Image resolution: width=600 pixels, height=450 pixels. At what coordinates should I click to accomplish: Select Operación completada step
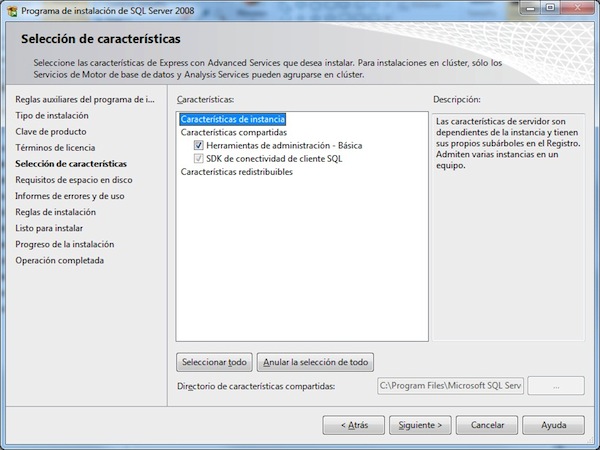click(59, 260)
